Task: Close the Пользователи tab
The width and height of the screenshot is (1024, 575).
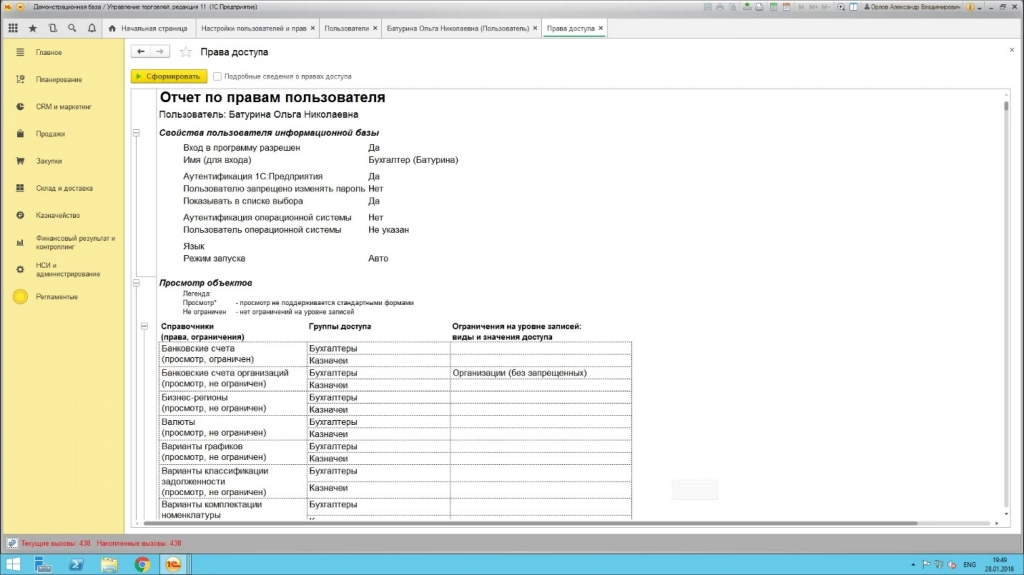Action: click(x=375, y=28)
